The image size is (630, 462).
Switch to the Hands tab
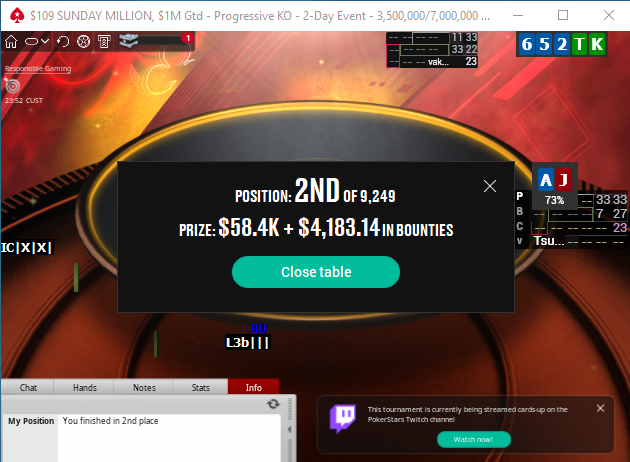[84, 387]
